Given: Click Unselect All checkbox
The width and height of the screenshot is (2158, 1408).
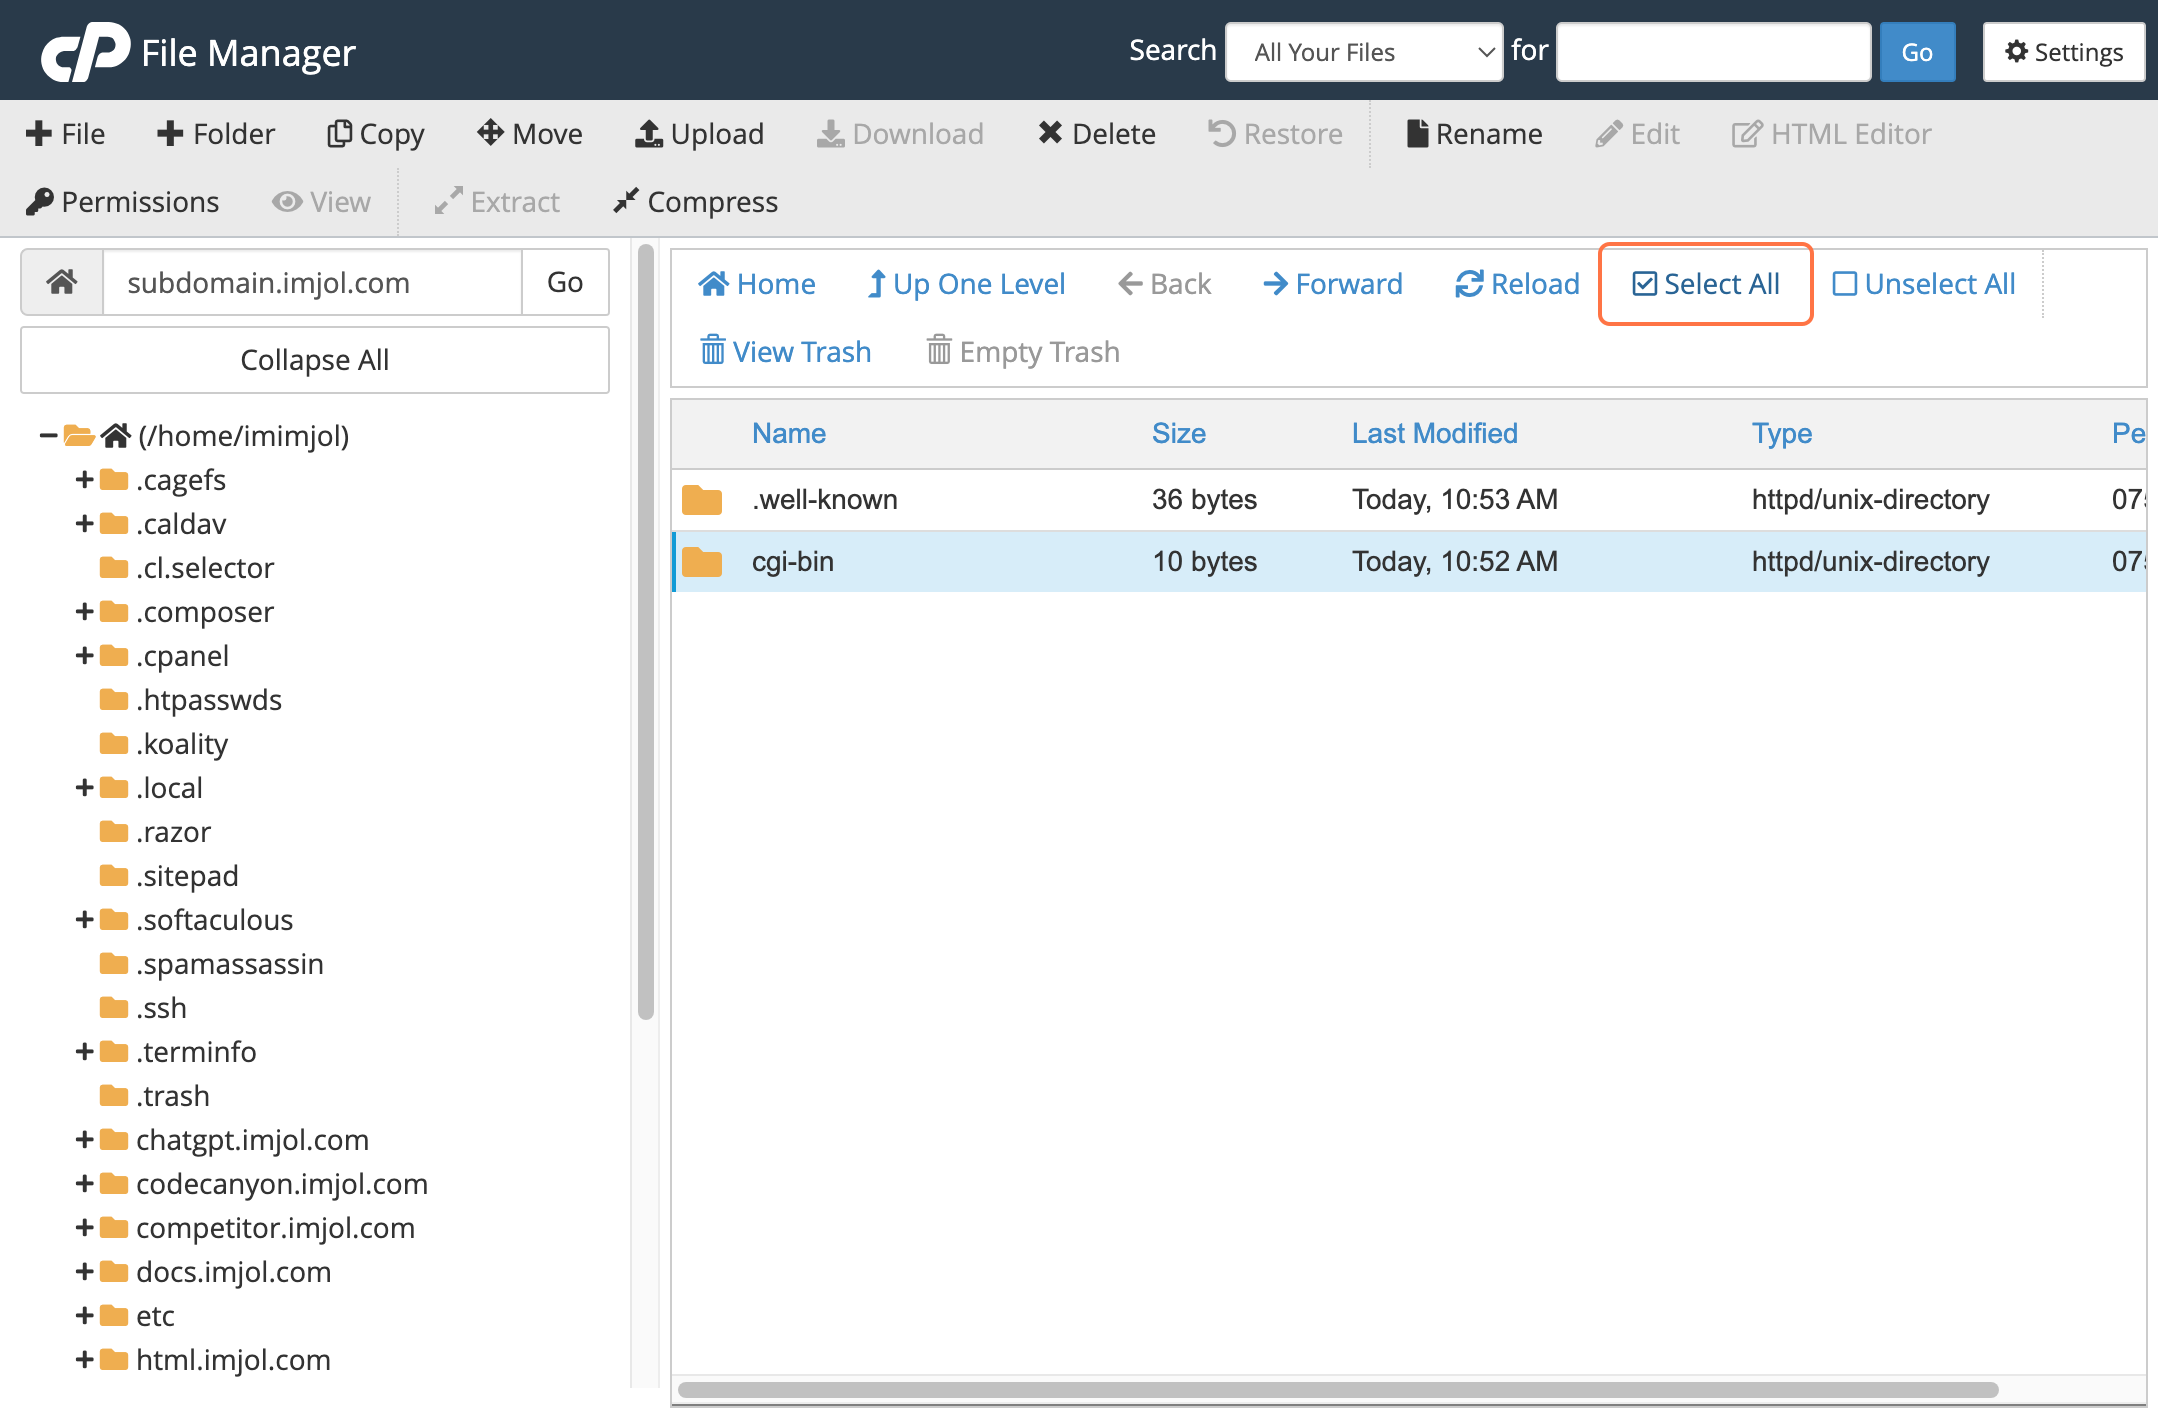Looking at the screenshot, I should [x=1924, y=284].
